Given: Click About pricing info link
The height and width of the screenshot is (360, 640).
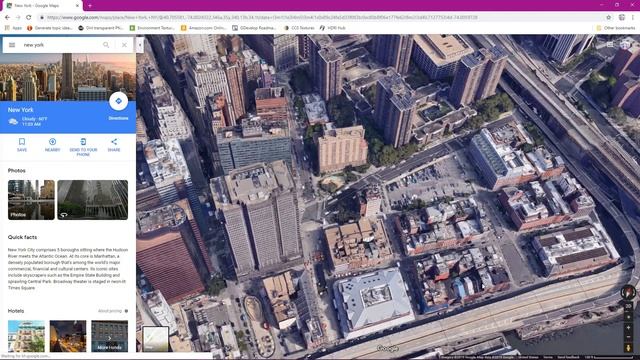Looking at the screenshot, I should point(113,311).
